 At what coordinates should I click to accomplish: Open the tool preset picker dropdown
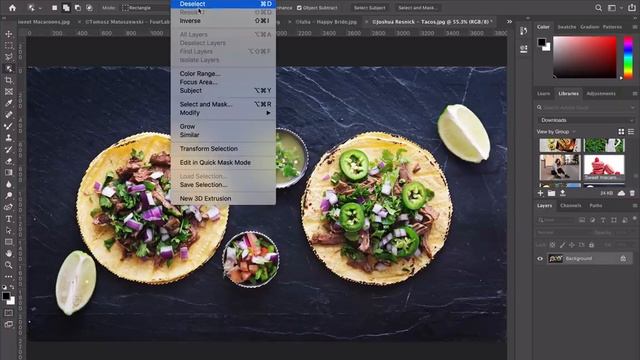point(40,8)
